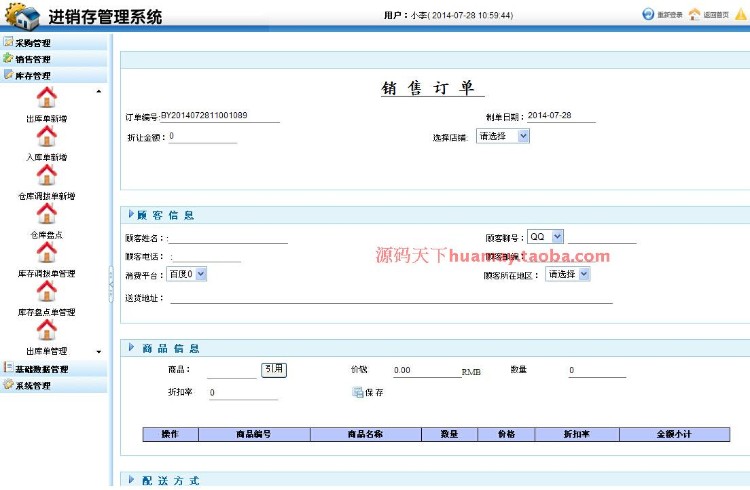Screen dimensions: 750x490
Task: Open 出库单新增 house icon
Action: (x=46, y=98)
